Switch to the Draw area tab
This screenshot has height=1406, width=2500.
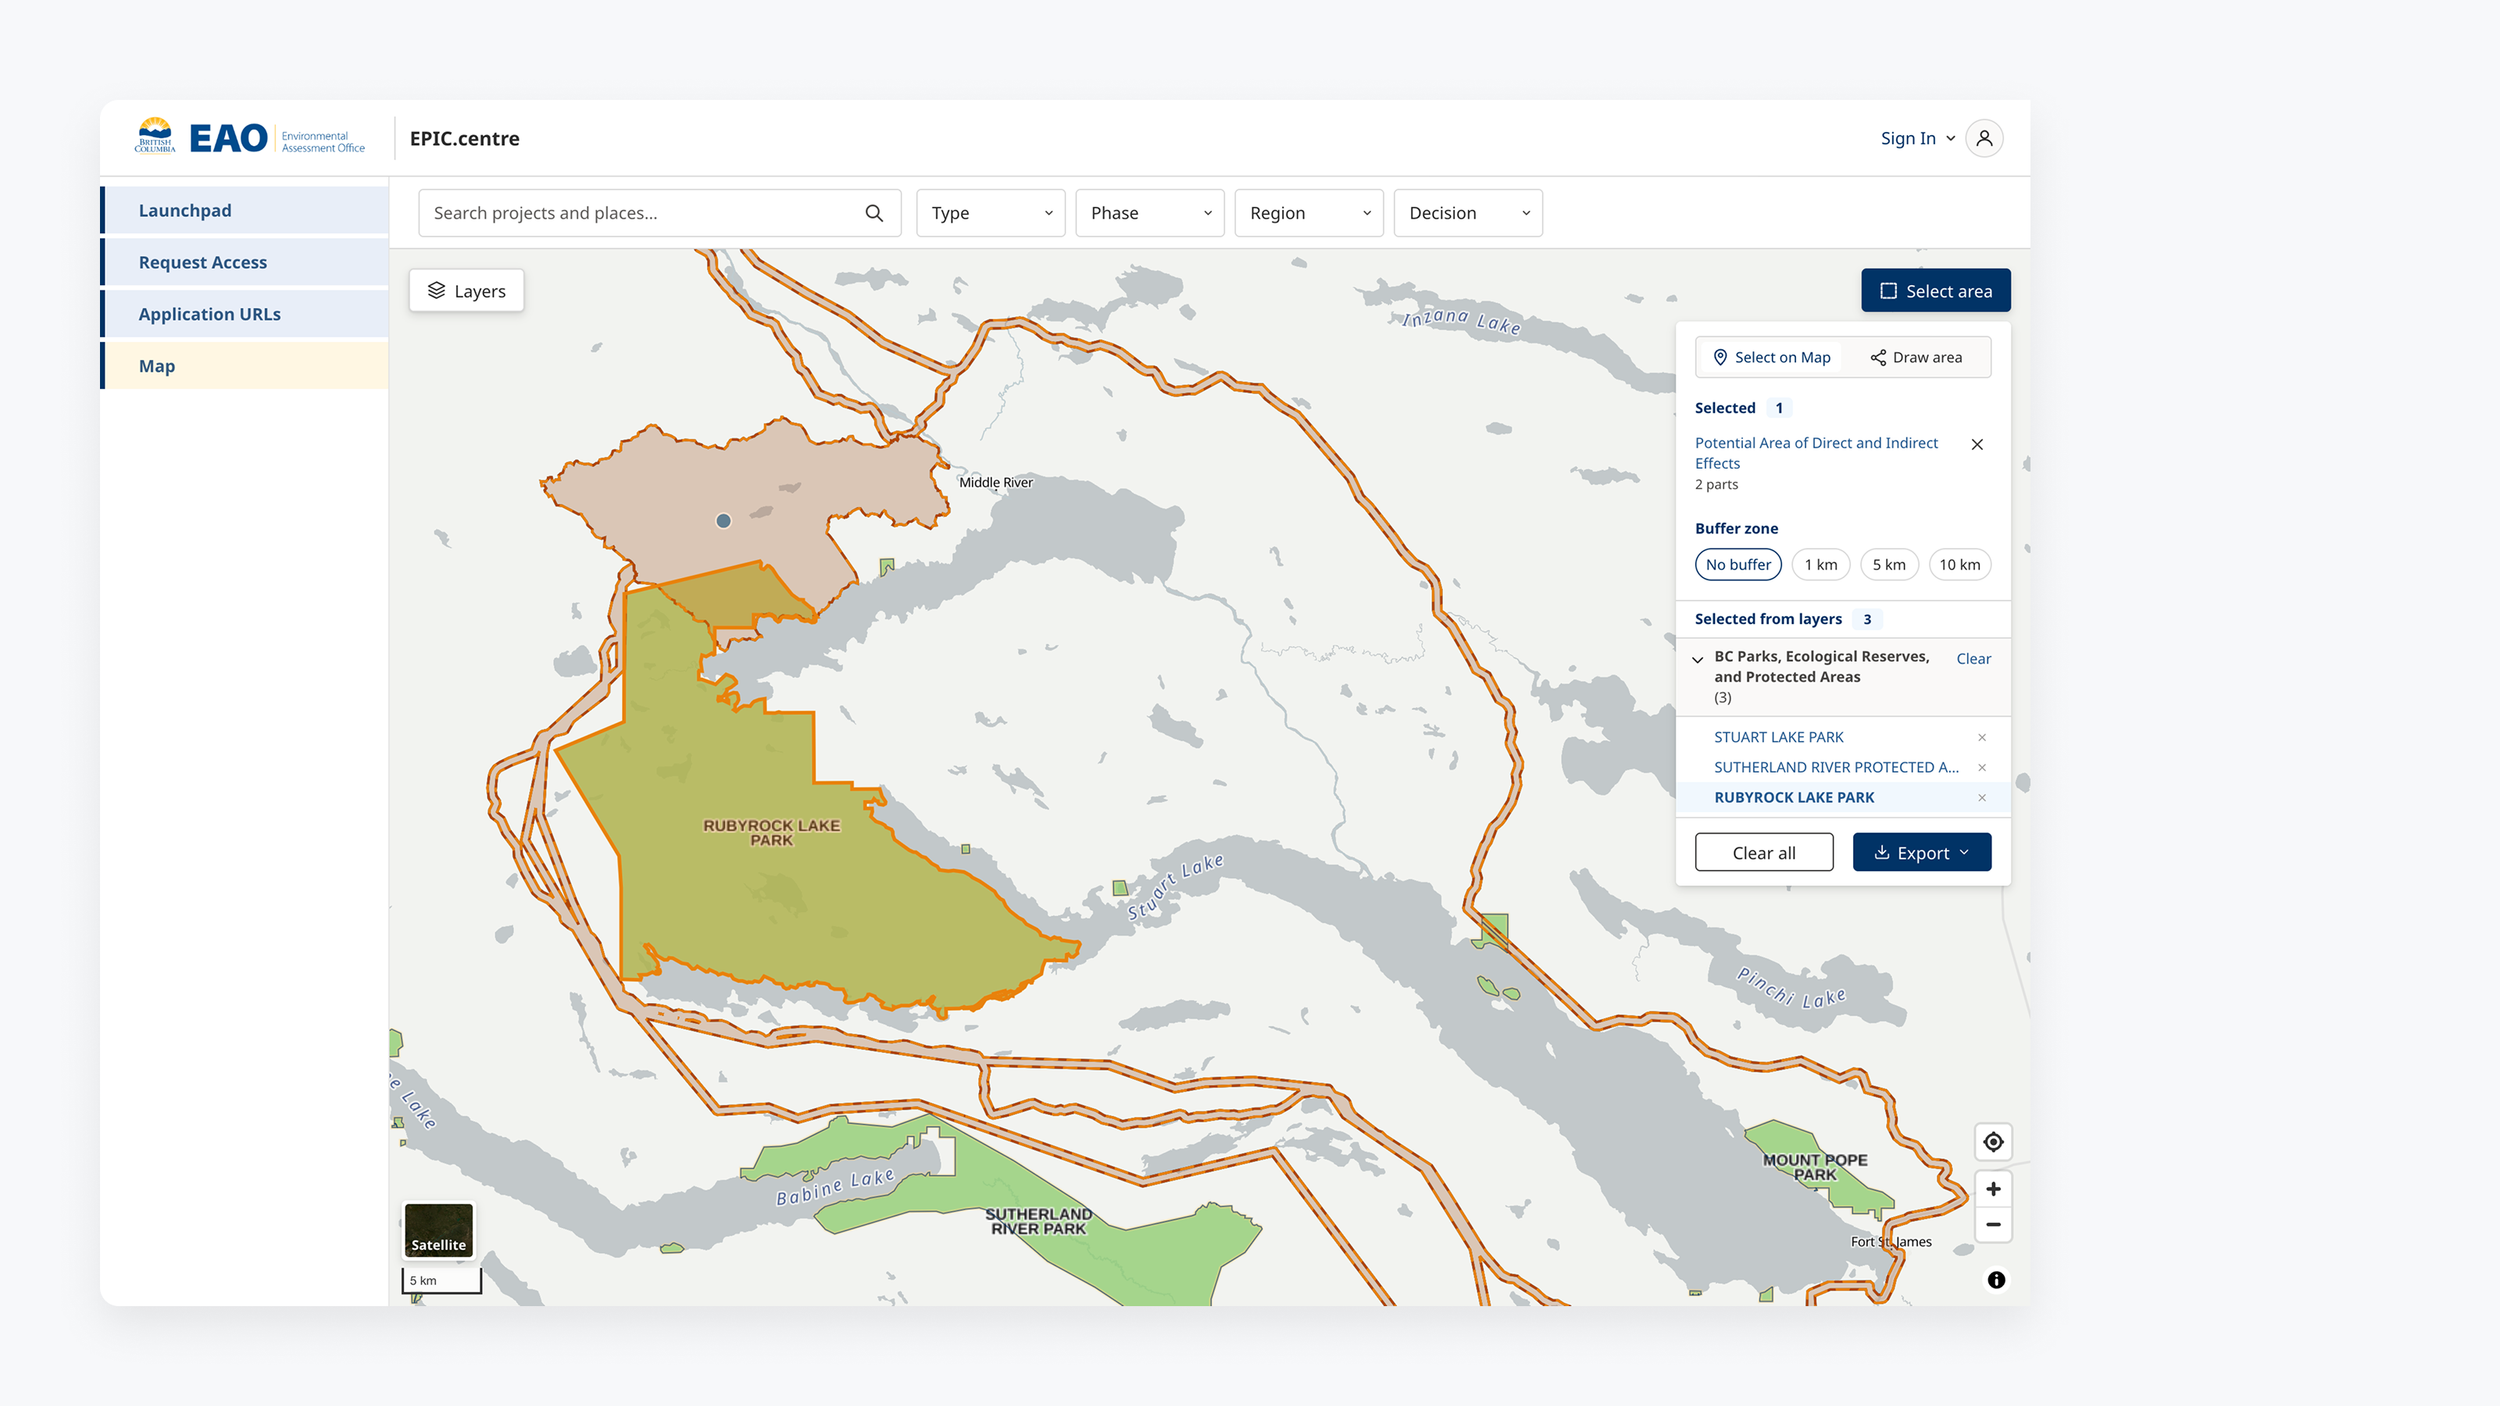[1916, 357]
